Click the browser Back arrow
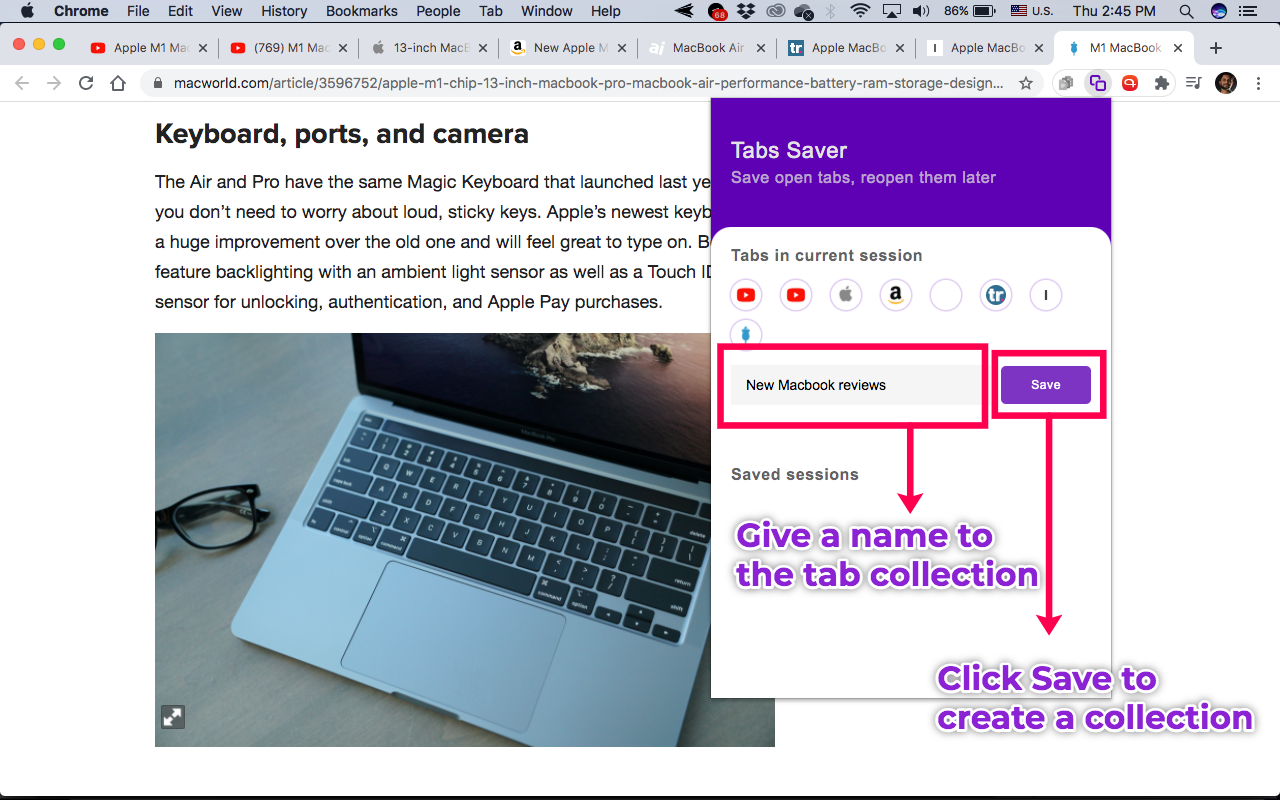The height and width of the screenshot is (800, 1280). 22,84
